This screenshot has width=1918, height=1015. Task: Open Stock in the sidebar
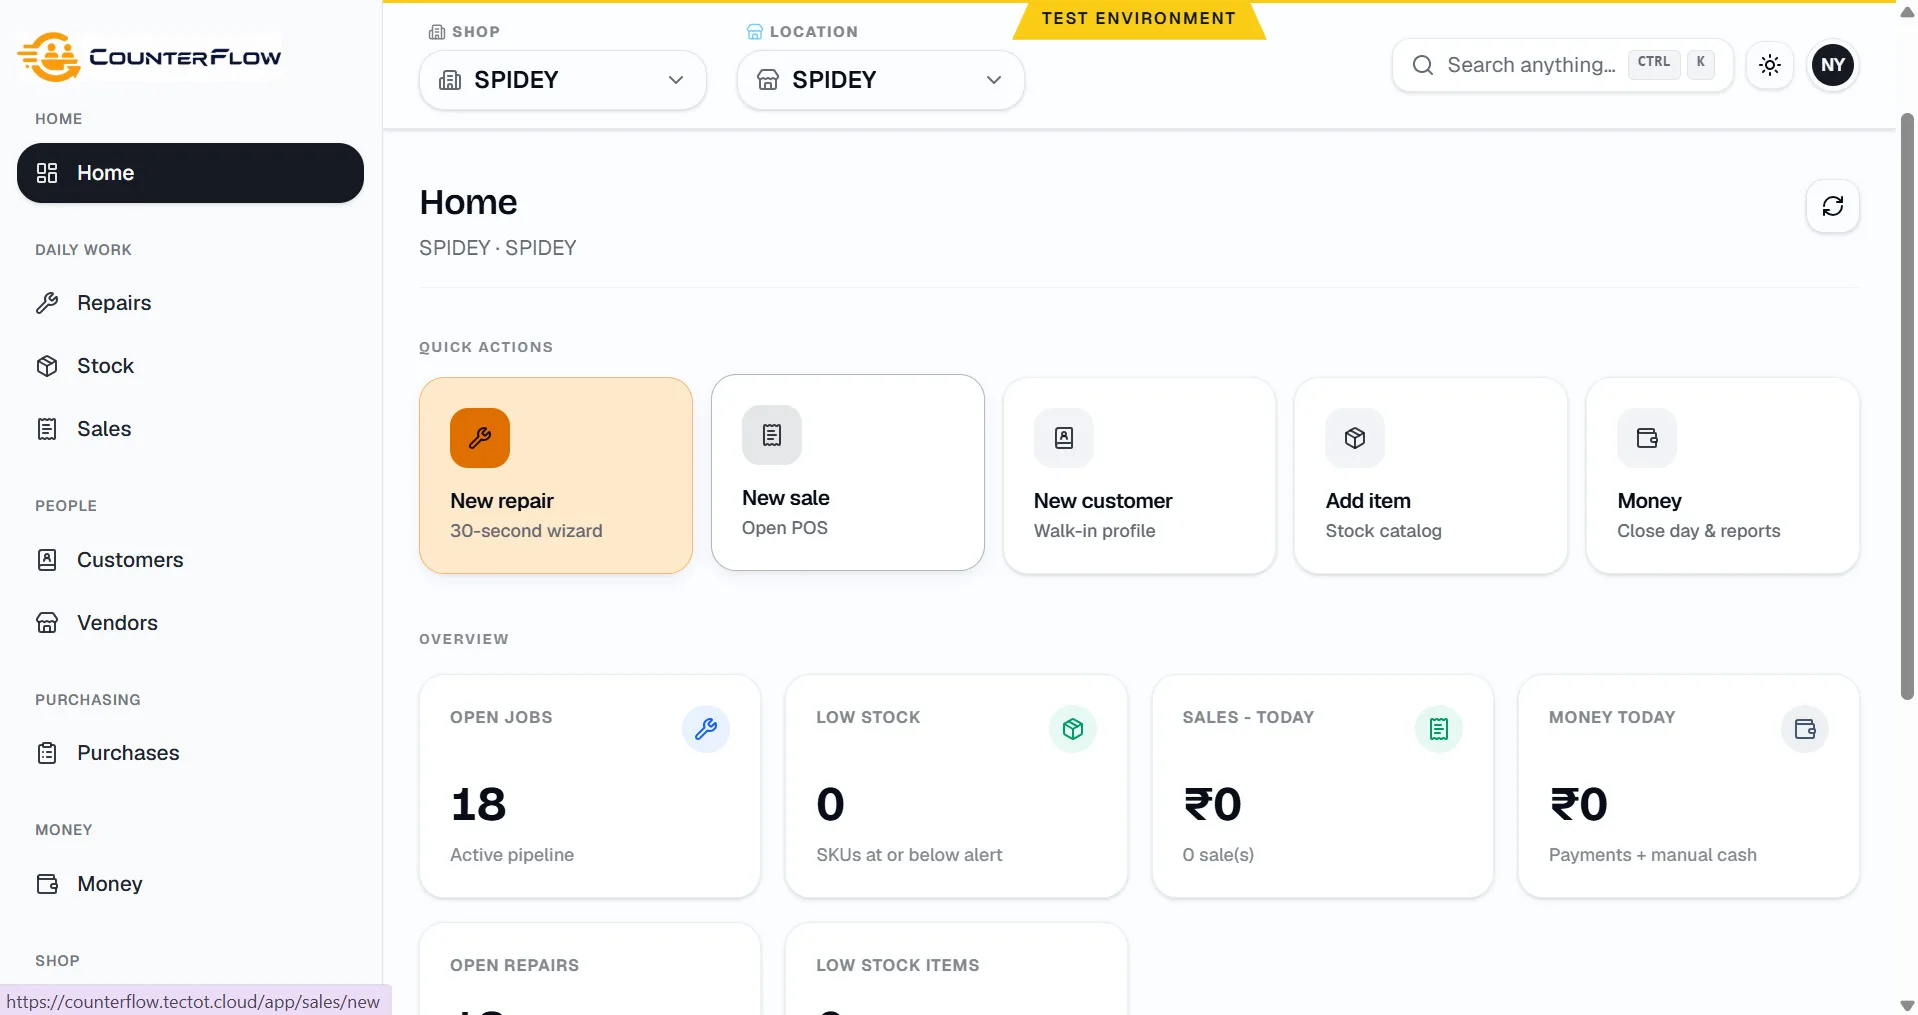[x=190, y=366]
